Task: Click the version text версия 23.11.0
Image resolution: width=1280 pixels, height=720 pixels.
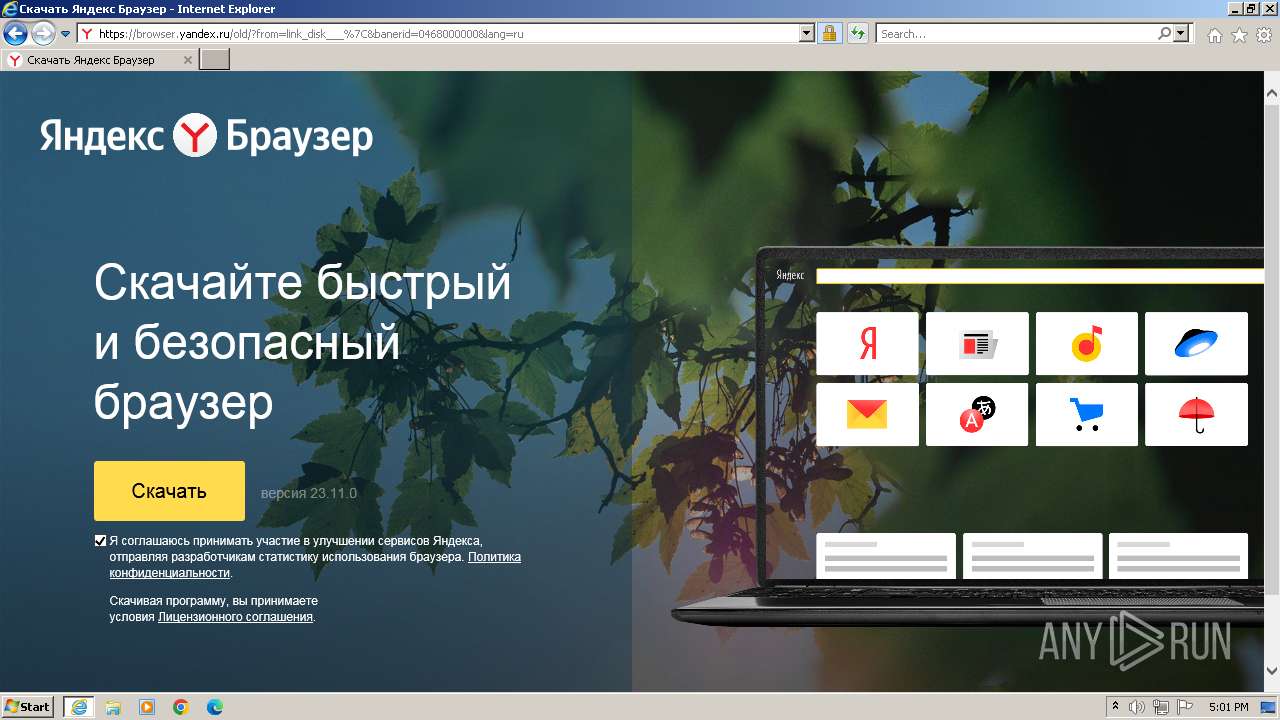Action: 308,493
